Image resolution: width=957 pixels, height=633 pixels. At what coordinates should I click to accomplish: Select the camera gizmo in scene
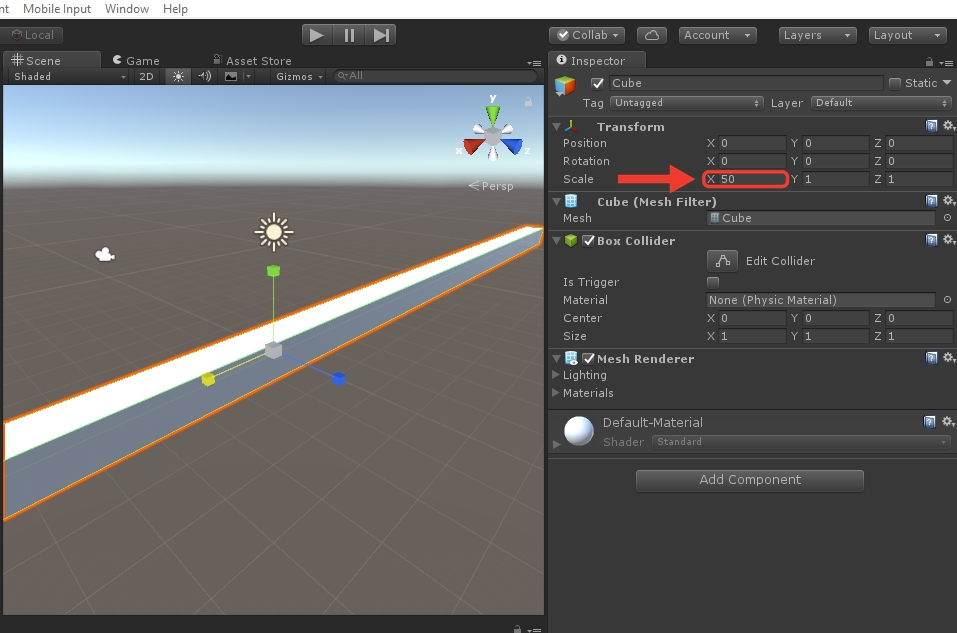tap(105, 255)
